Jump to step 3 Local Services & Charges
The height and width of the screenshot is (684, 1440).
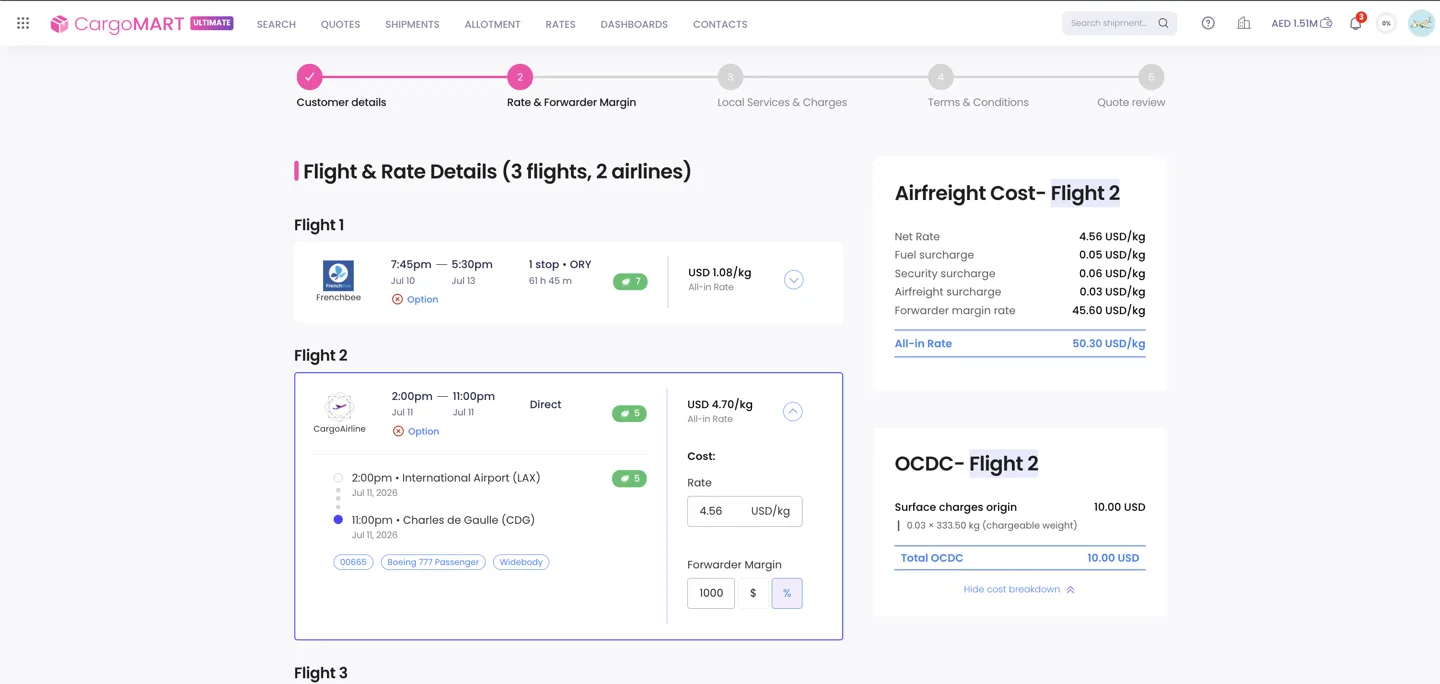pyautogui.click(x=730, y=77)
